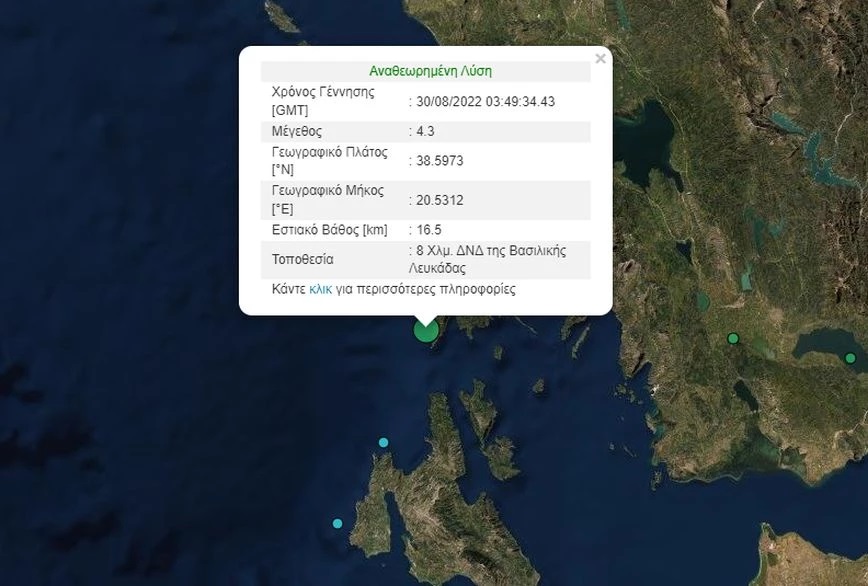868x586 pixels.
Task: Click the "Μέγεθος" row label
Action: [x=297, y=131]
